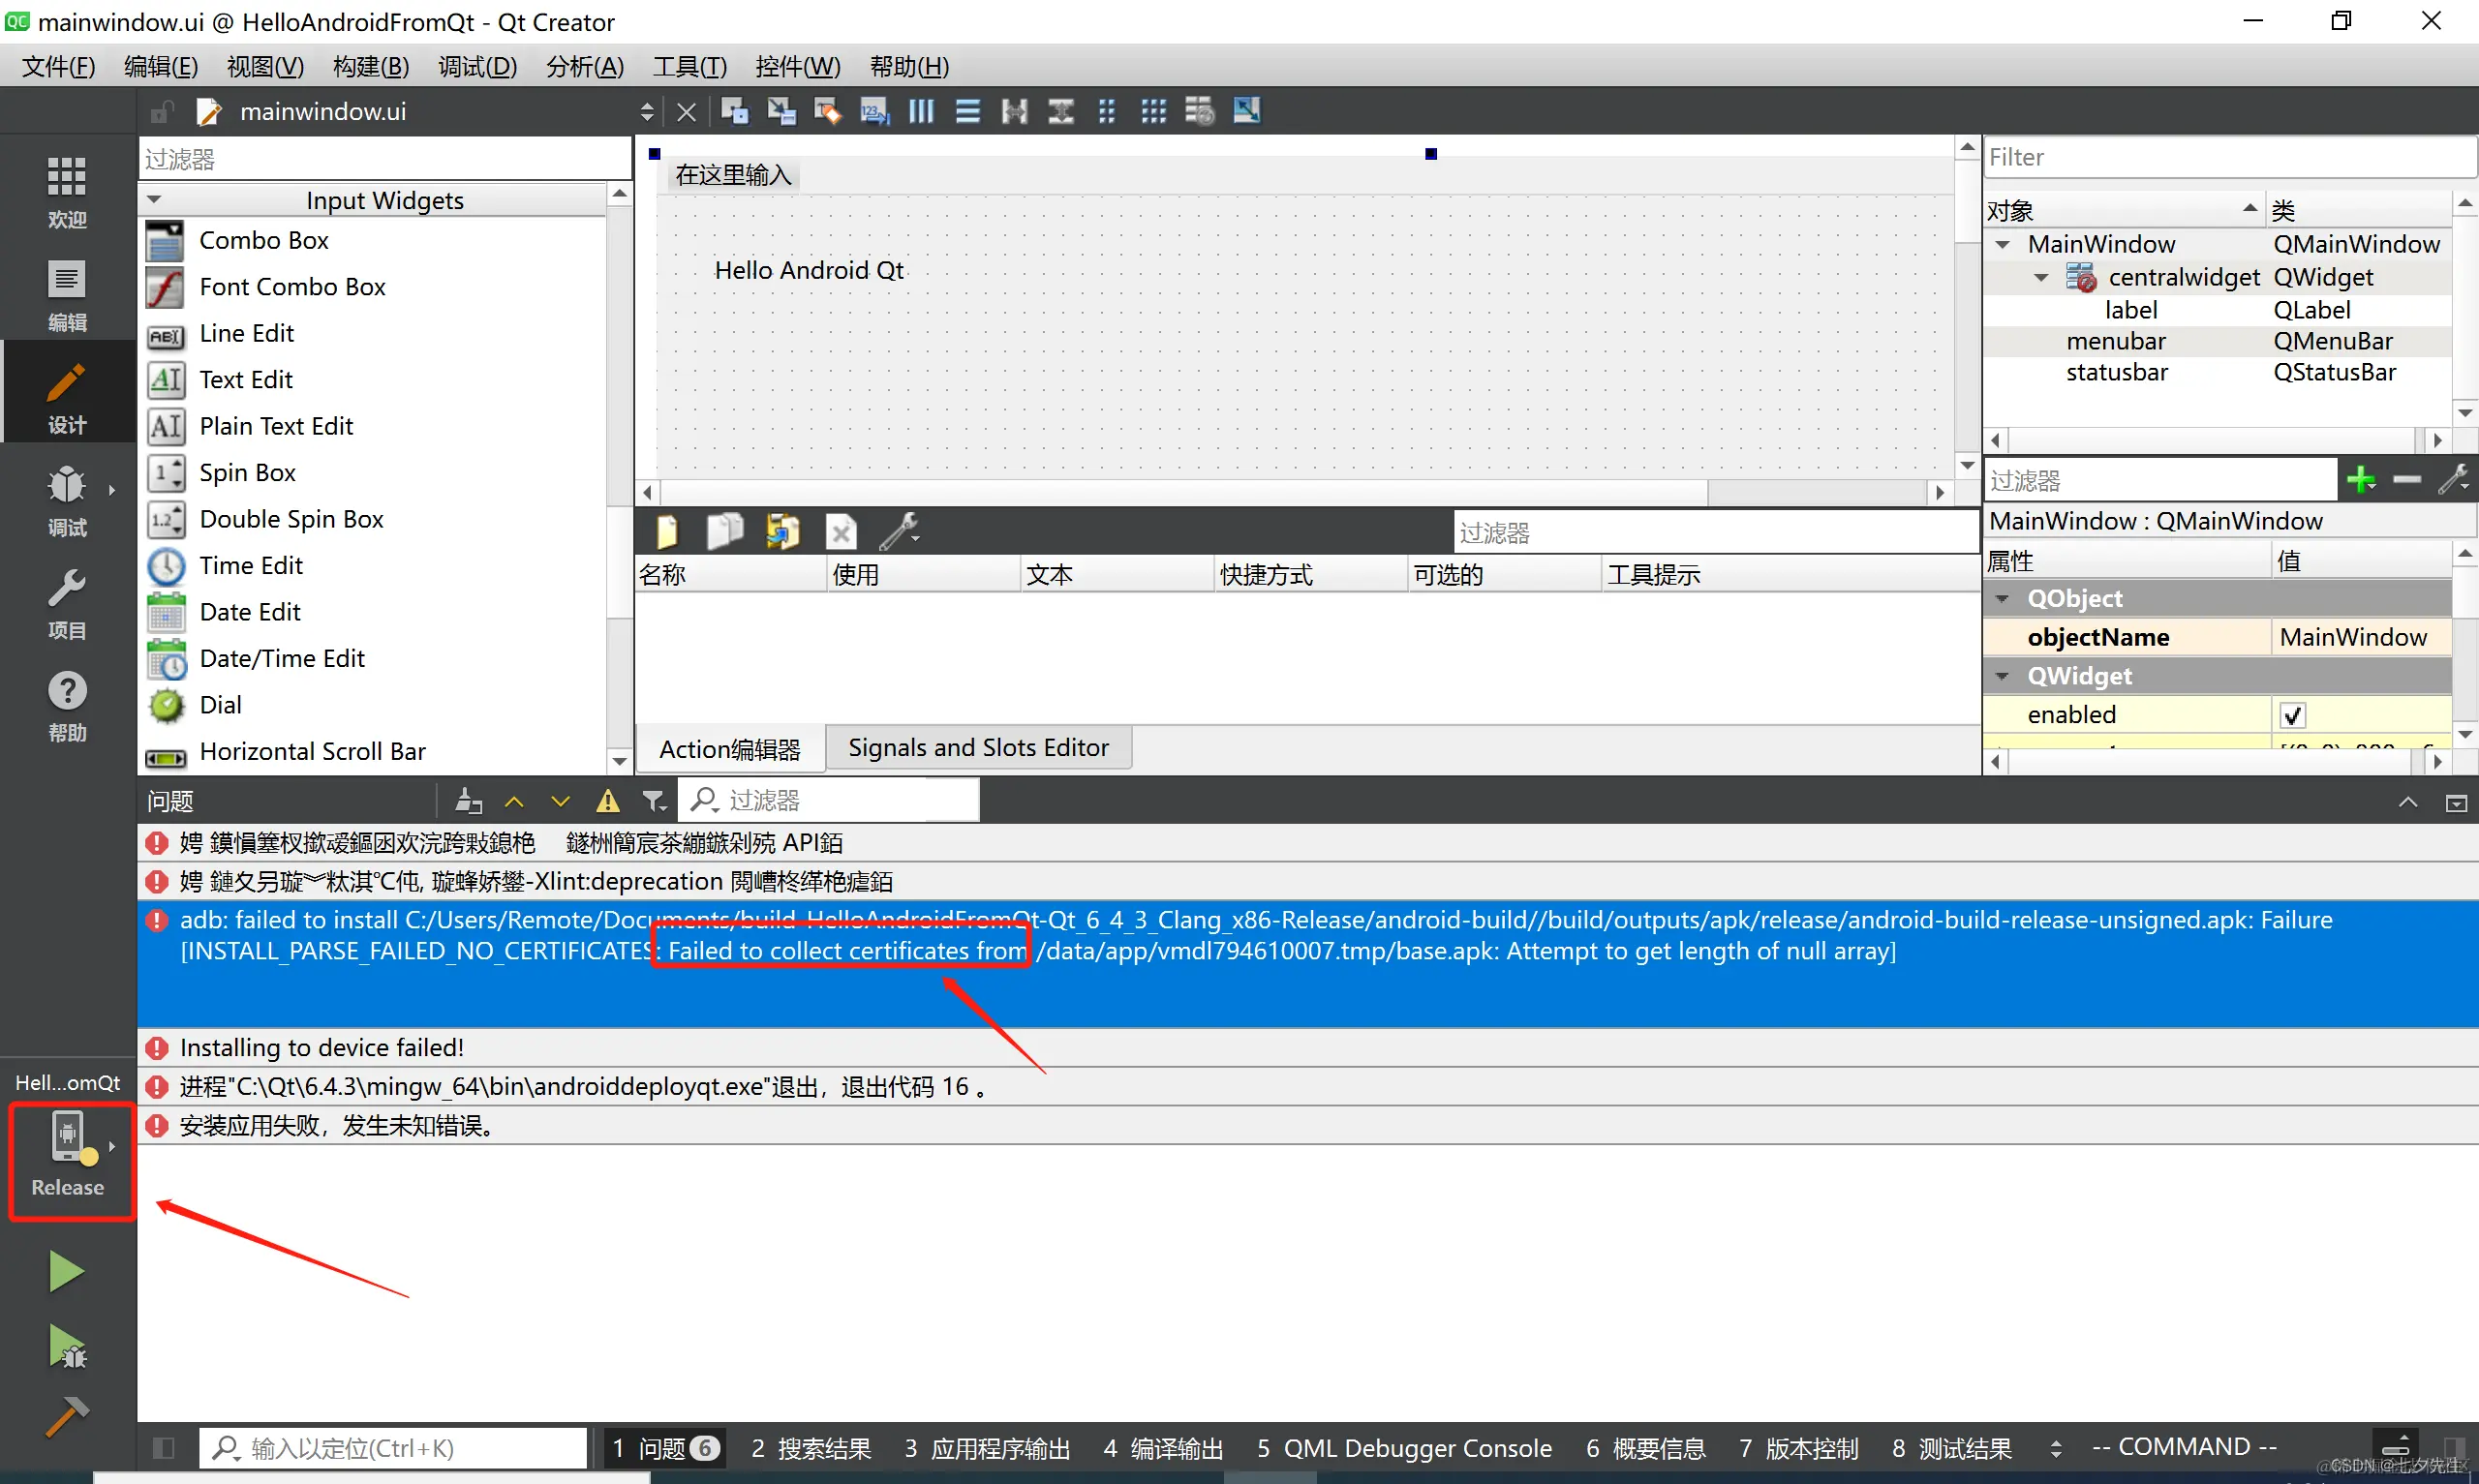Apply grid layout from the toolbar

[1153, 111]
